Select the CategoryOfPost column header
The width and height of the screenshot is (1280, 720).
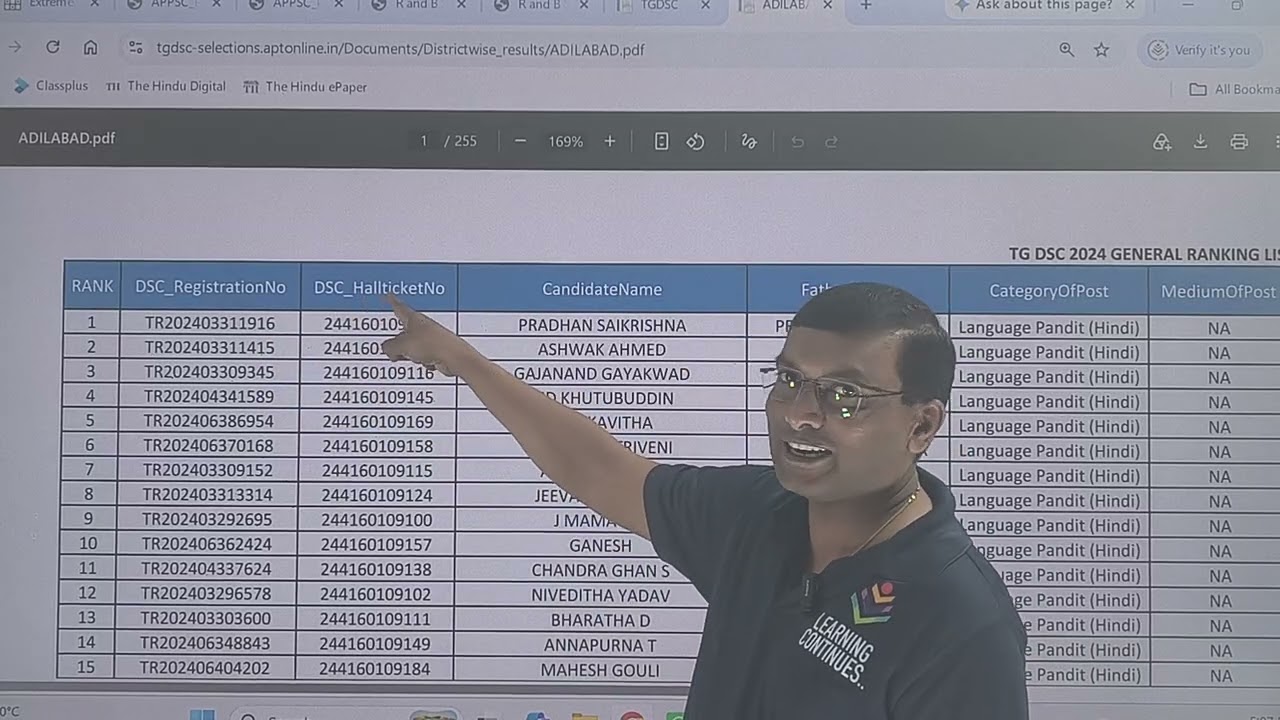click(1048, 291)
